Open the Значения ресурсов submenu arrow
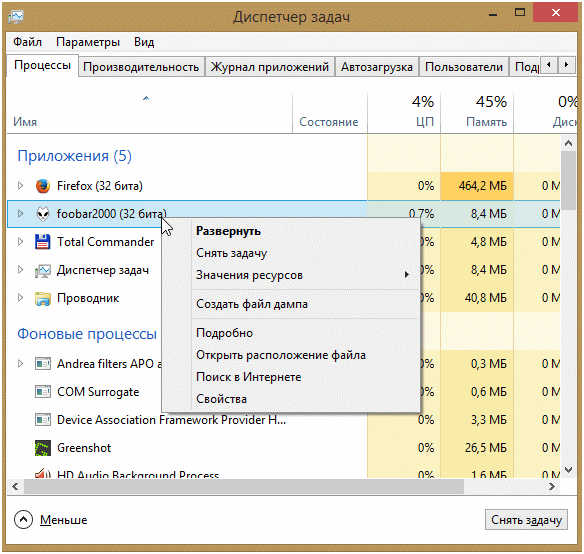 click(x=407, y=275)
